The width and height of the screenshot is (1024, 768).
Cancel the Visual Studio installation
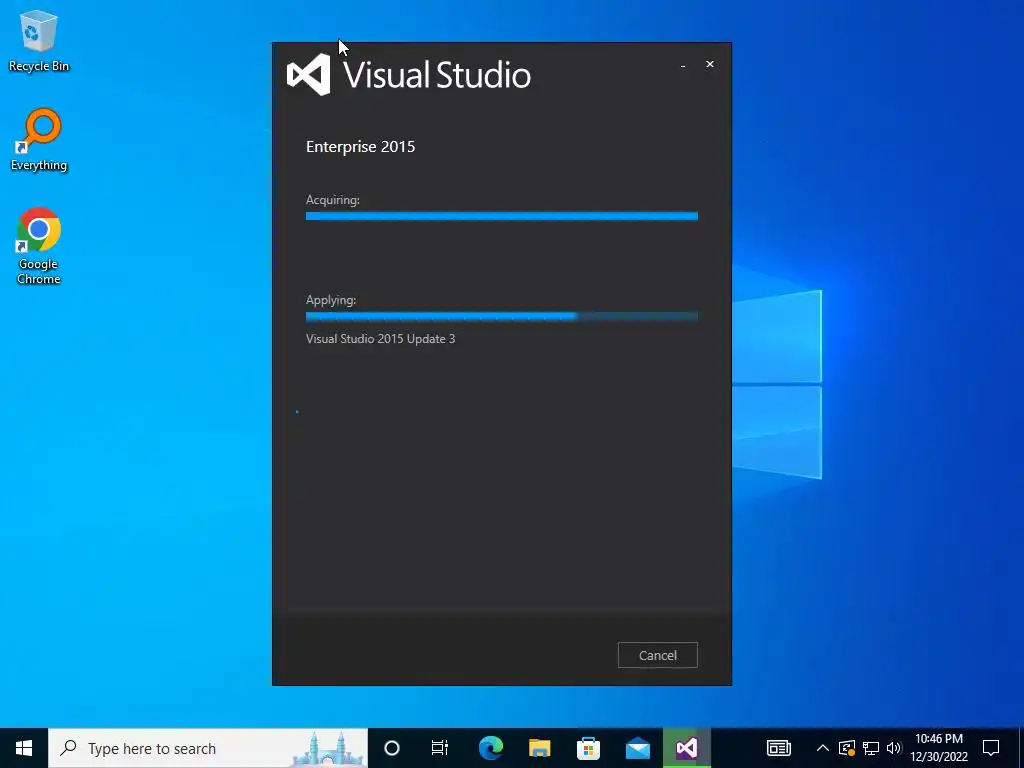click(x=658, y=655)
